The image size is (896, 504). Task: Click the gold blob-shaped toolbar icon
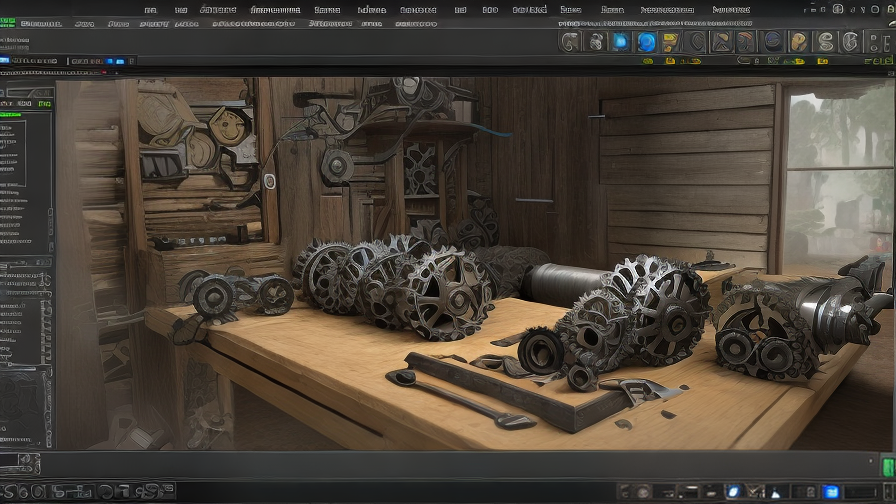coord(798,42)
